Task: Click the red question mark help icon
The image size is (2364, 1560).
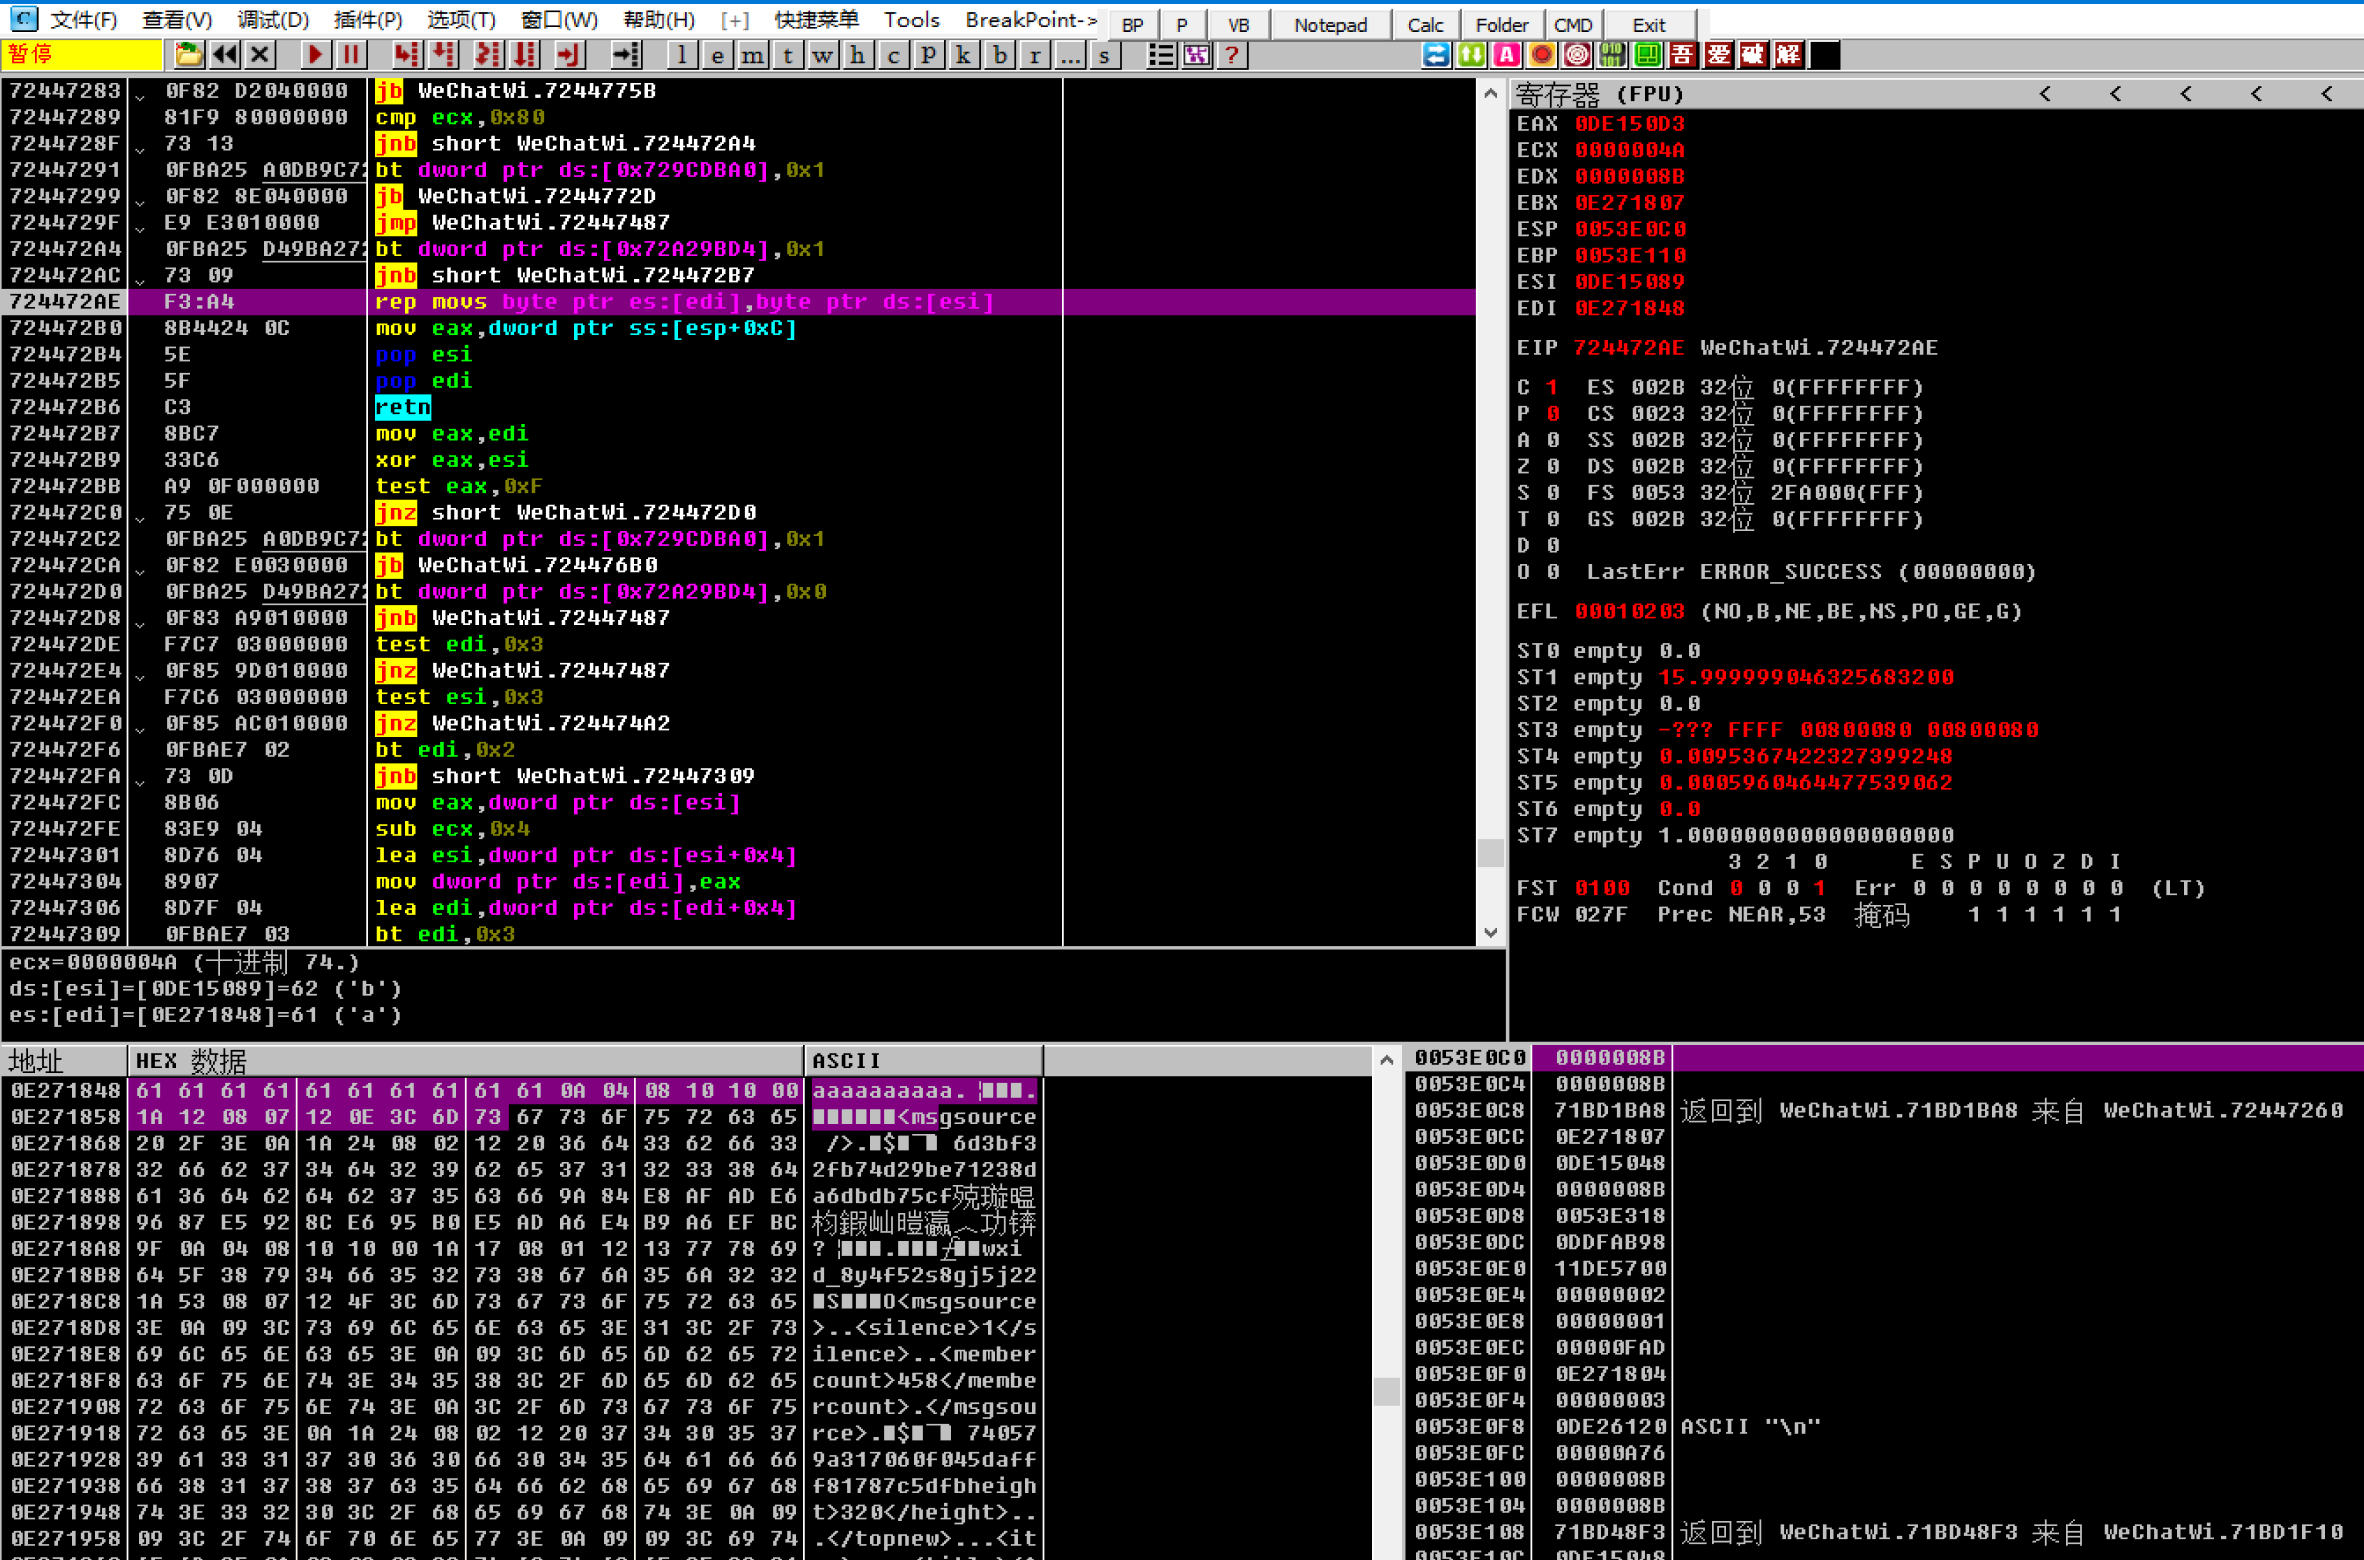Action: click(1232, 55)
